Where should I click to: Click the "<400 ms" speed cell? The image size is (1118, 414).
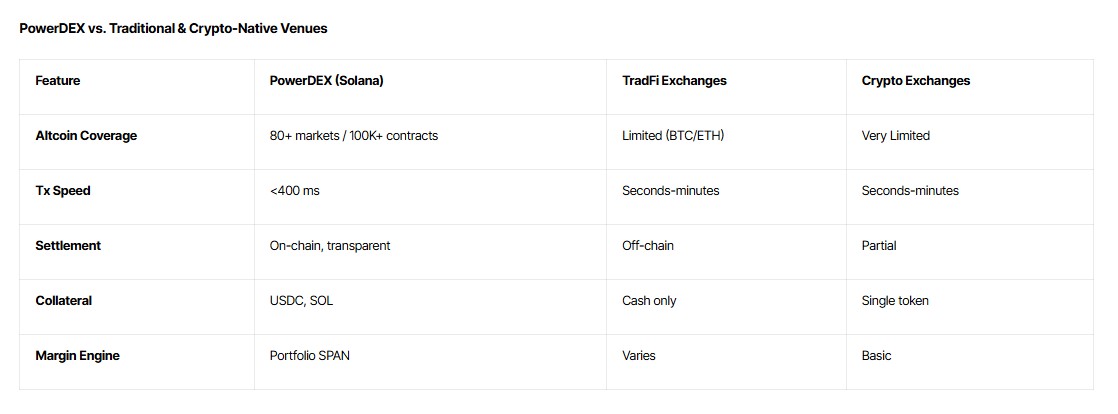point(294,191)
